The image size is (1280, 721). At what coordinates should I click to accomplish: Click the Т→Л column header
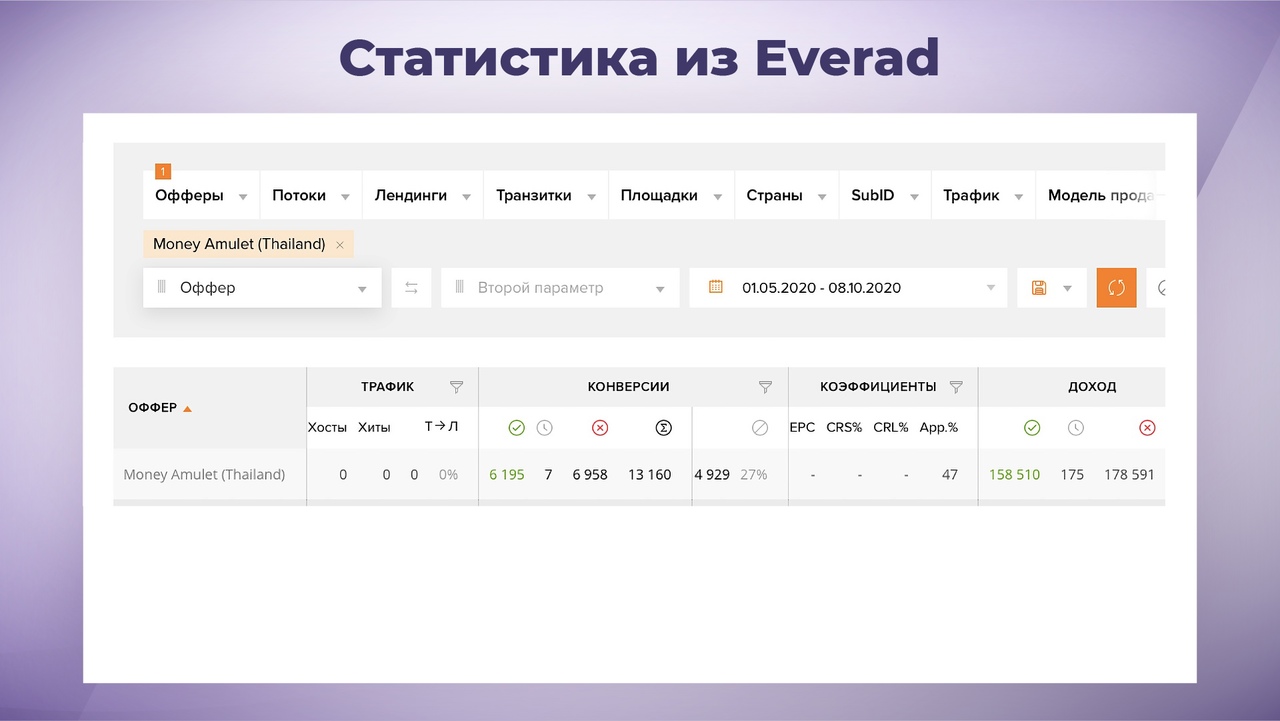441,427
